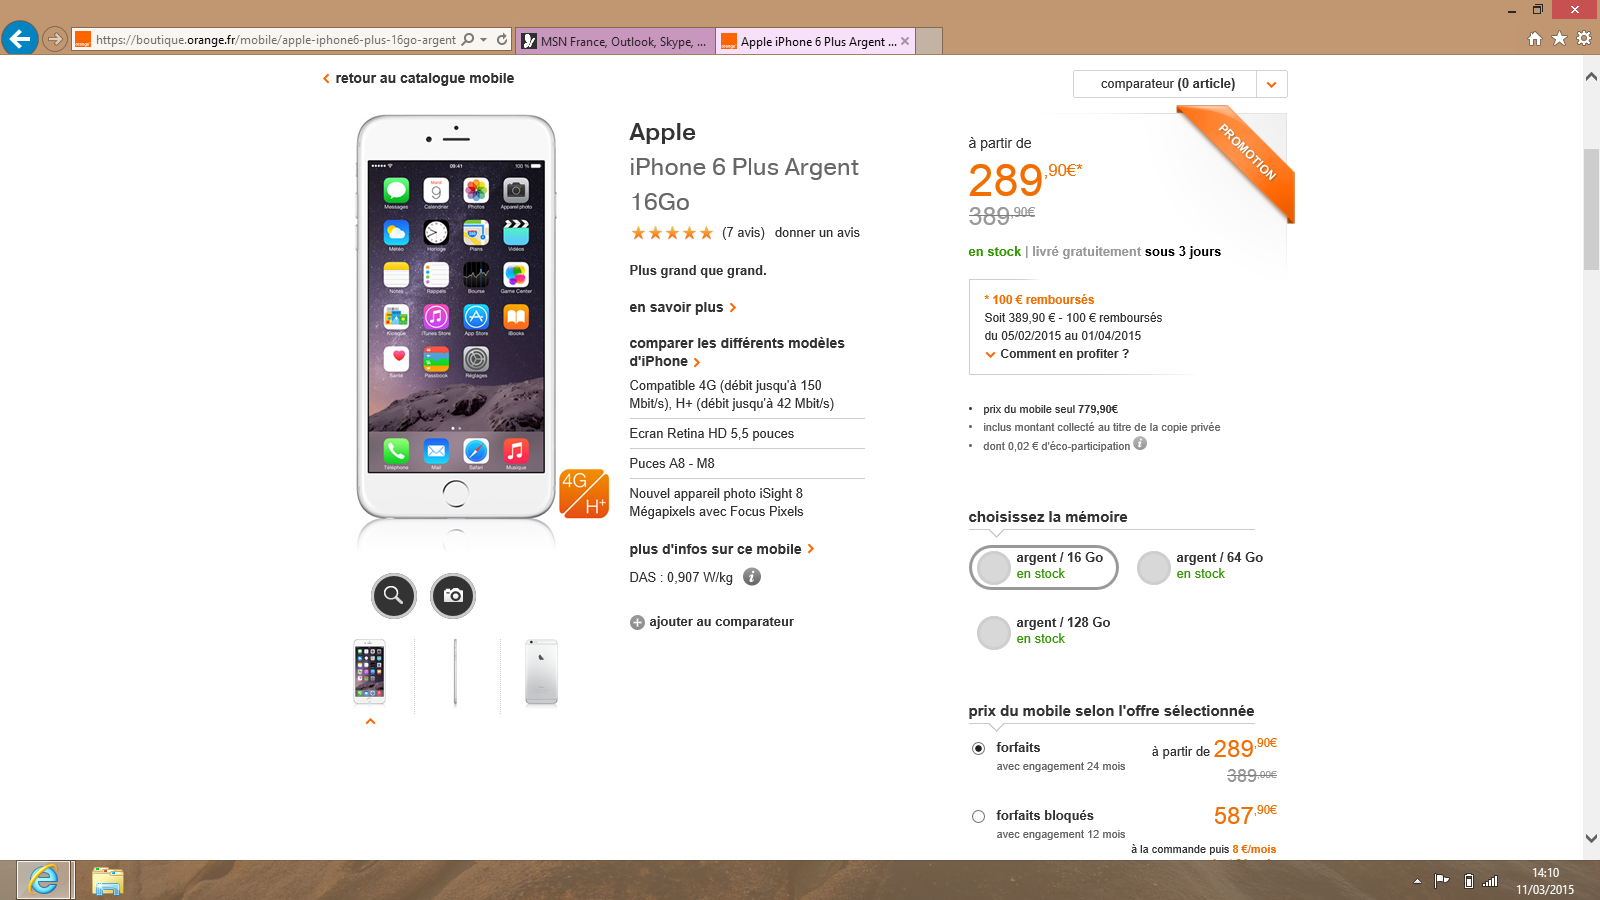This screenshot has width=1600, height=900.
Task: Choose argent / 64 Go memory option
Action: point(1154,567)
